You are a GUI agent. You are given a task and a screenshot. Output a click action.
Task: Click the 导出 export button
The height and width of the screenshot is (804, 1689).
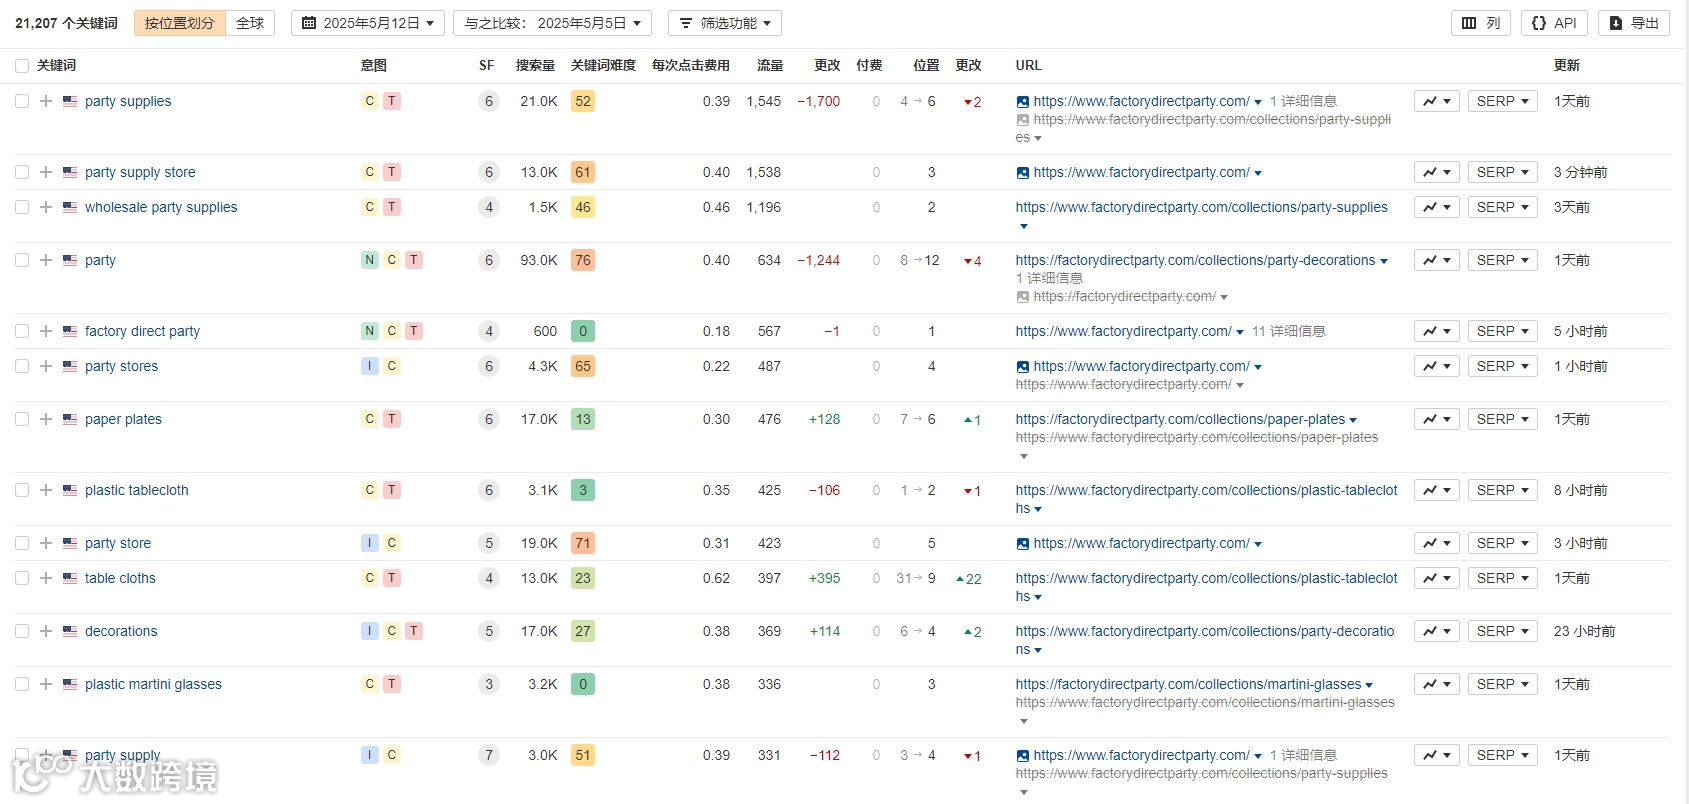pyautogui.click(x=1634, y=23)
